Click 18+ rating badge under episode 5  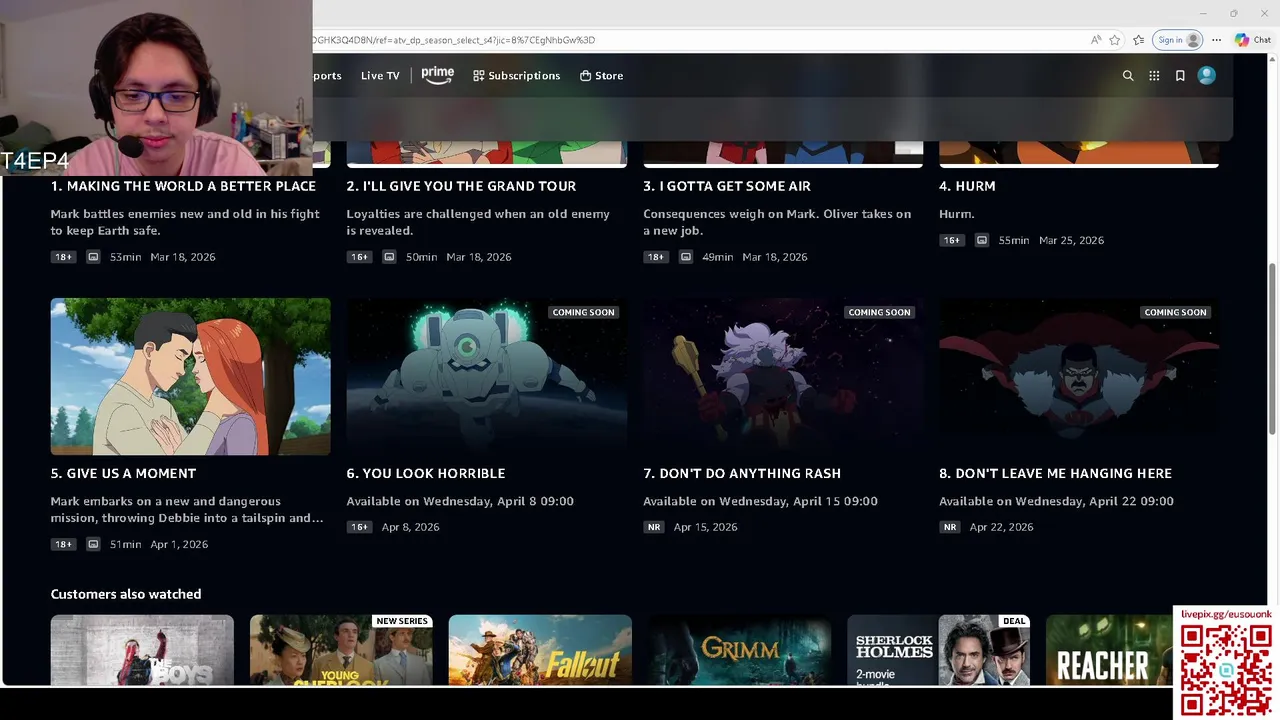pyautogui.click(x=63, y=544)
